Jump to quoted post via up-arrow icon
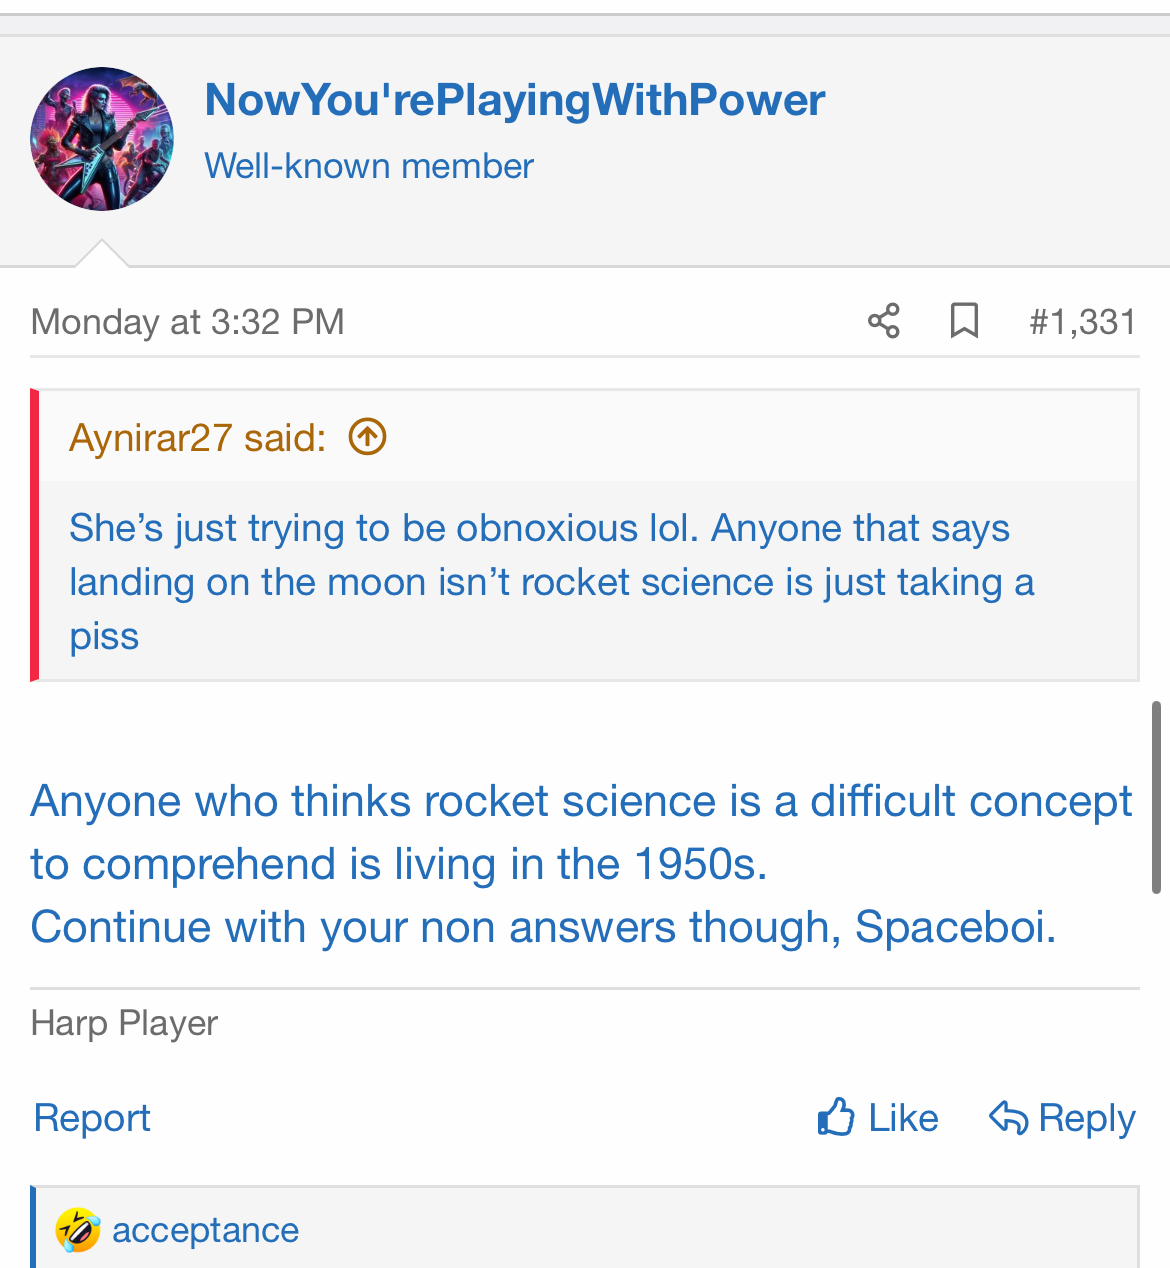Image resolution: width=1170 pixels, height=1268 pixels. 367,437
